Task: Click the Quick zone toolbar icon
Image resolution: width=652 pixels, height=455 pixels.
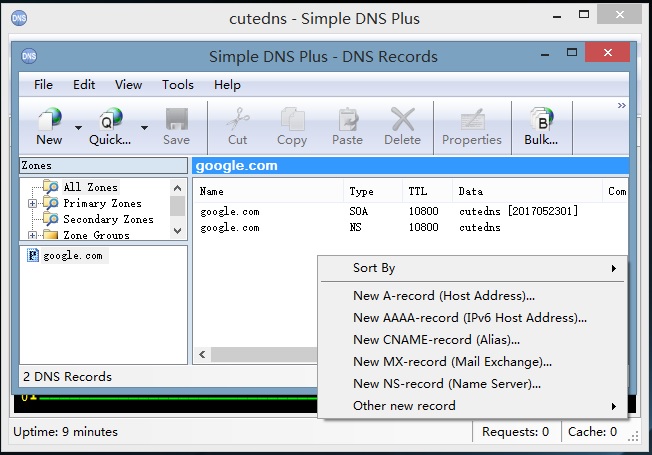Action: point(111,119)
